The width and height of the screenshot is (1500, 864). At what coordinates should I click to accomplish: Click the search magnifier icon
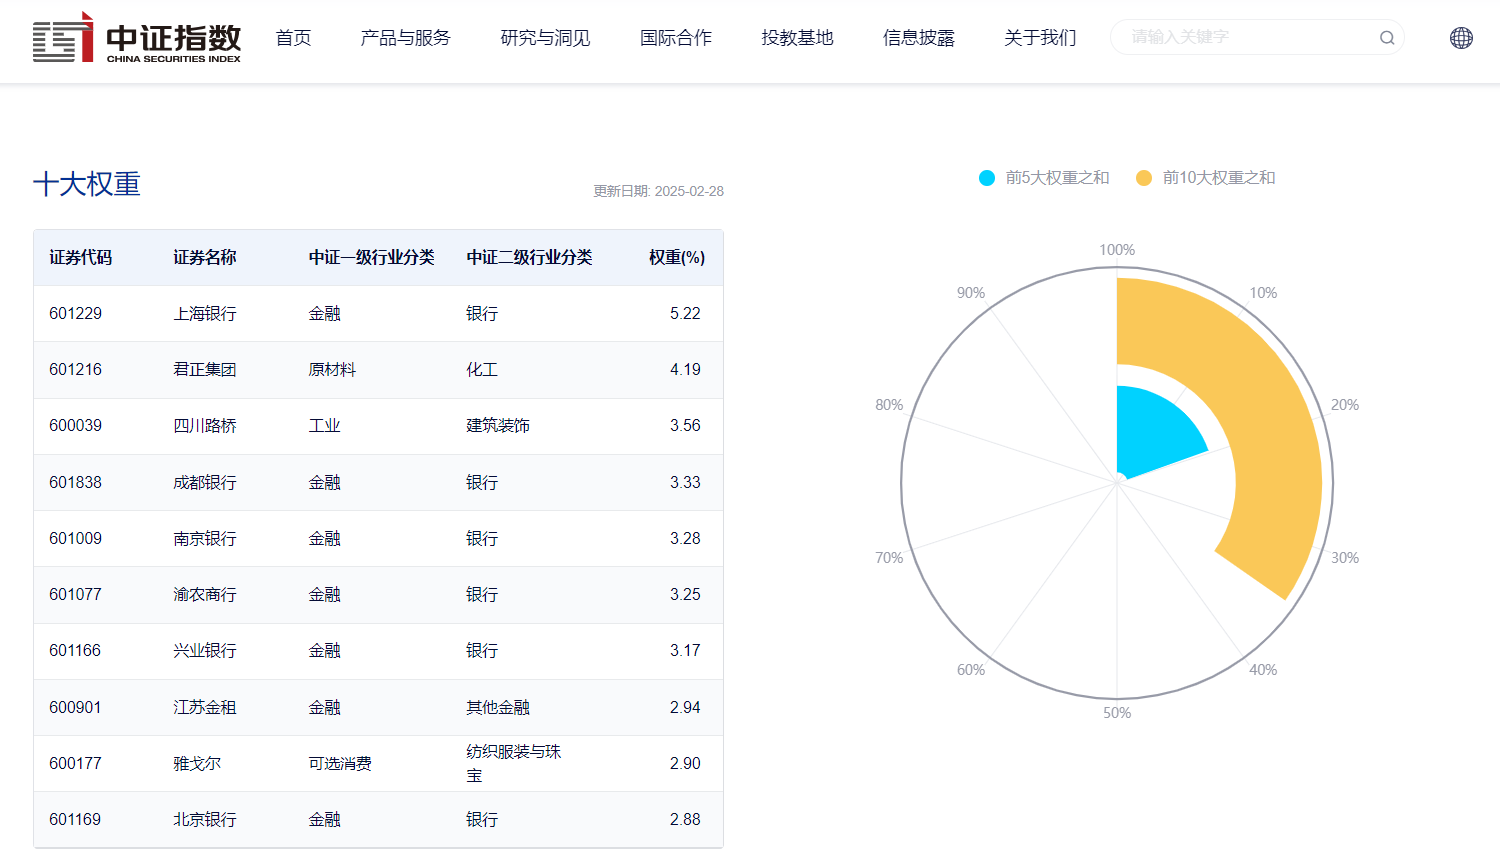[x=1386, y=37]
